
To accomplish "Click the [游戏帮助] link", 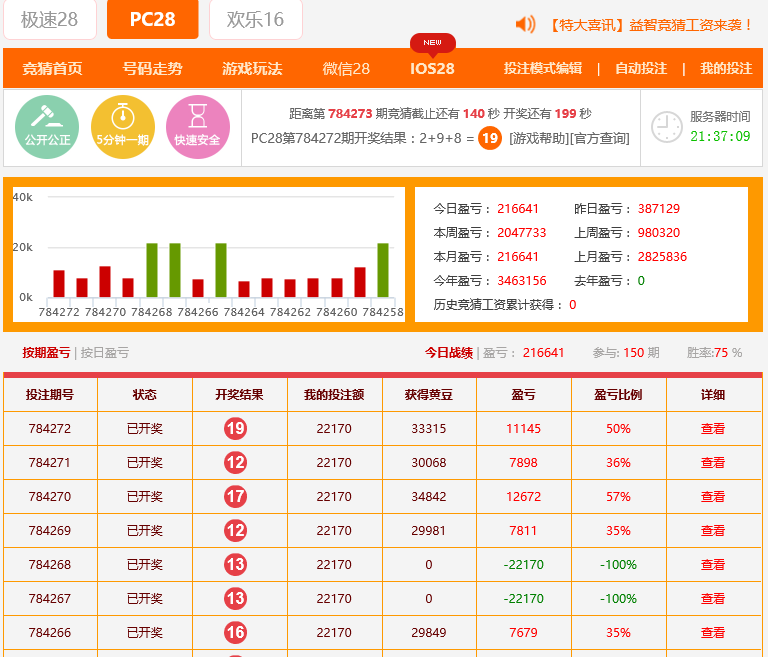I will tap(539, 139).
